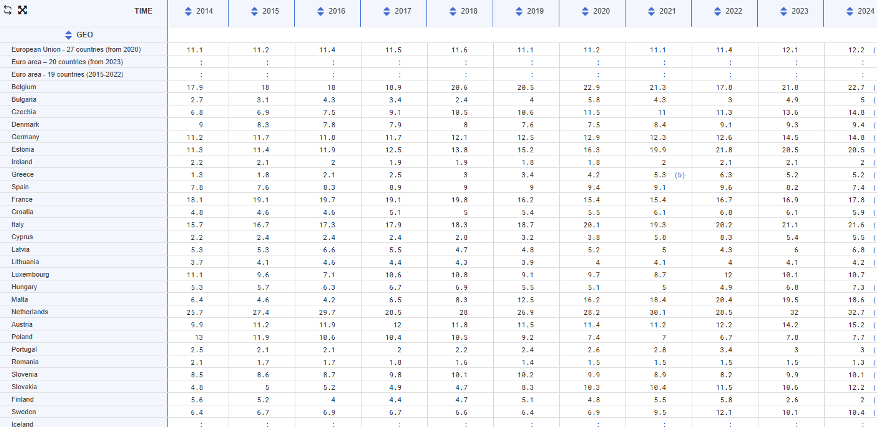Sort the data by year 2019
The image size is (878, 428).
[519, 11]
